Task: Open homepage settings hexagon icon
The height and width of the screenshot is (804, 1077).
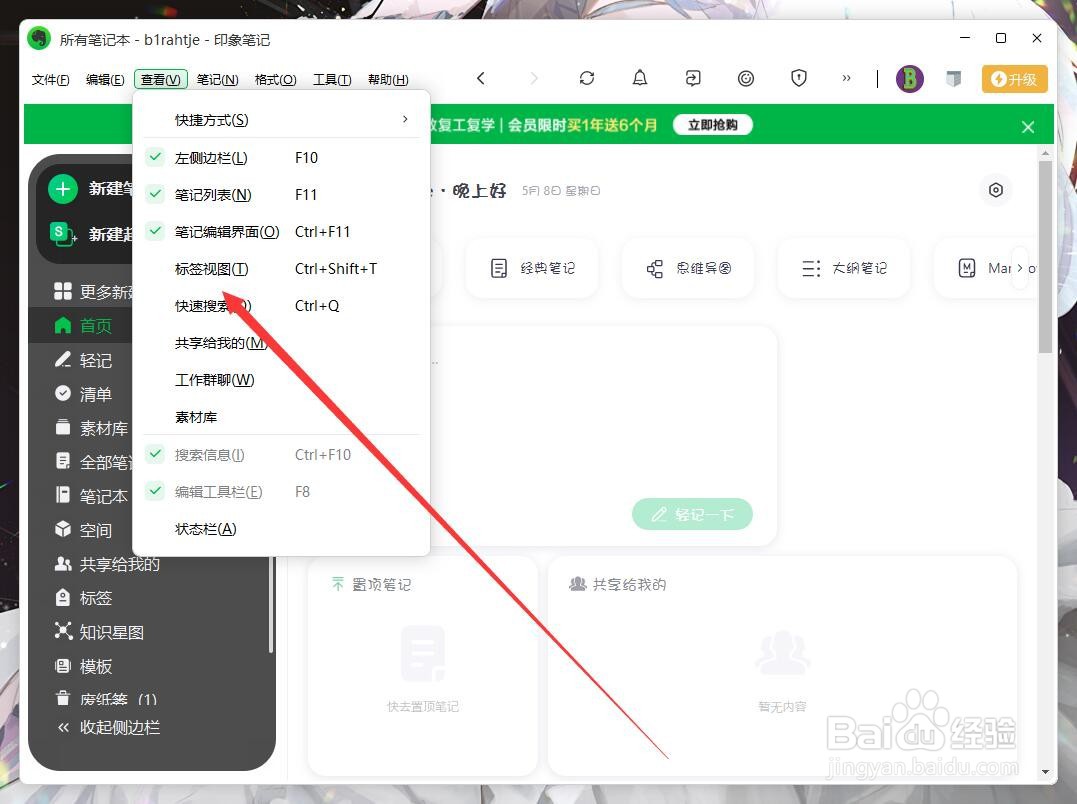Action: 996,190
